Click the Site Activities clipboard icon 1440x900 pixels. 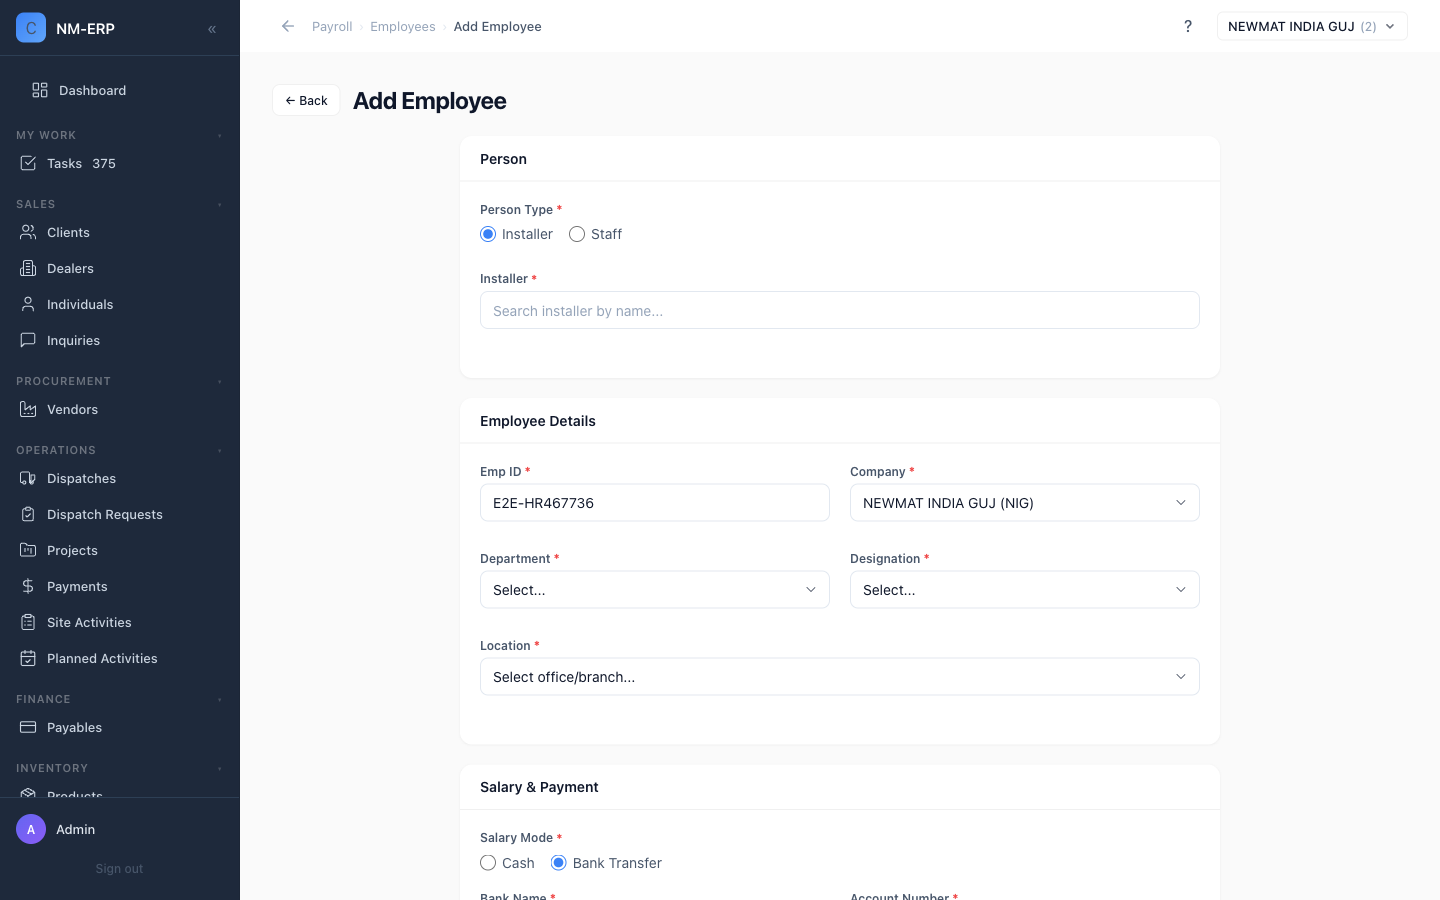[x=28, y=622]
